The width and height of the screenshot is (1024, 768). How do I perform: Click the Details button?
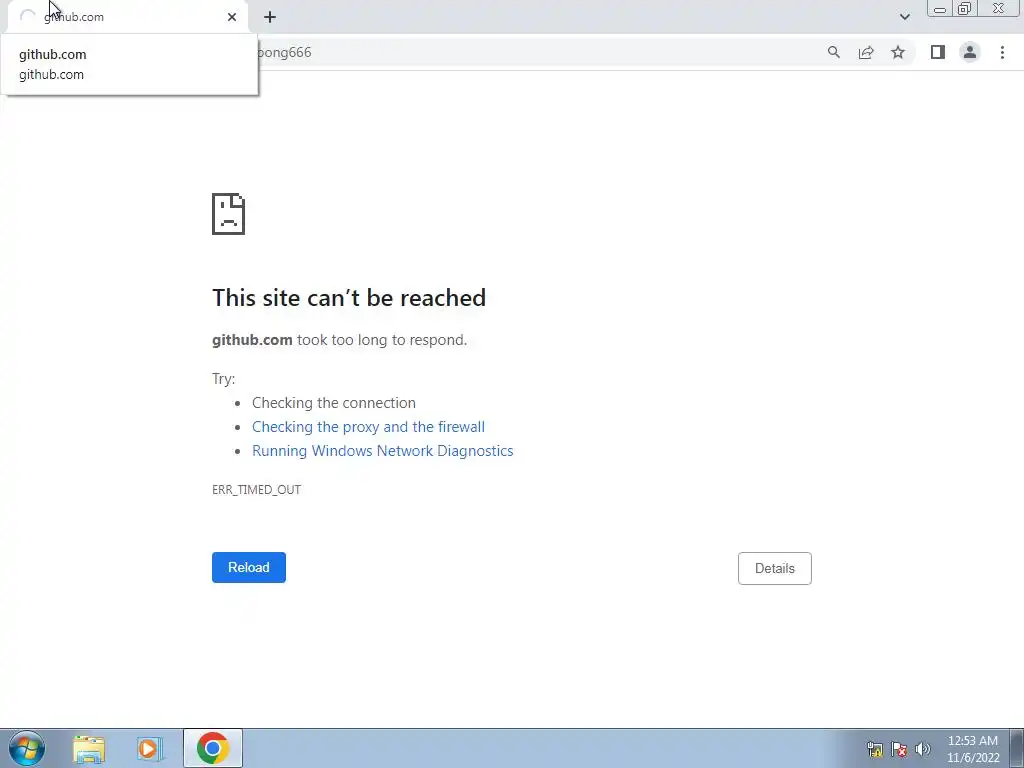tap(775, 568)
